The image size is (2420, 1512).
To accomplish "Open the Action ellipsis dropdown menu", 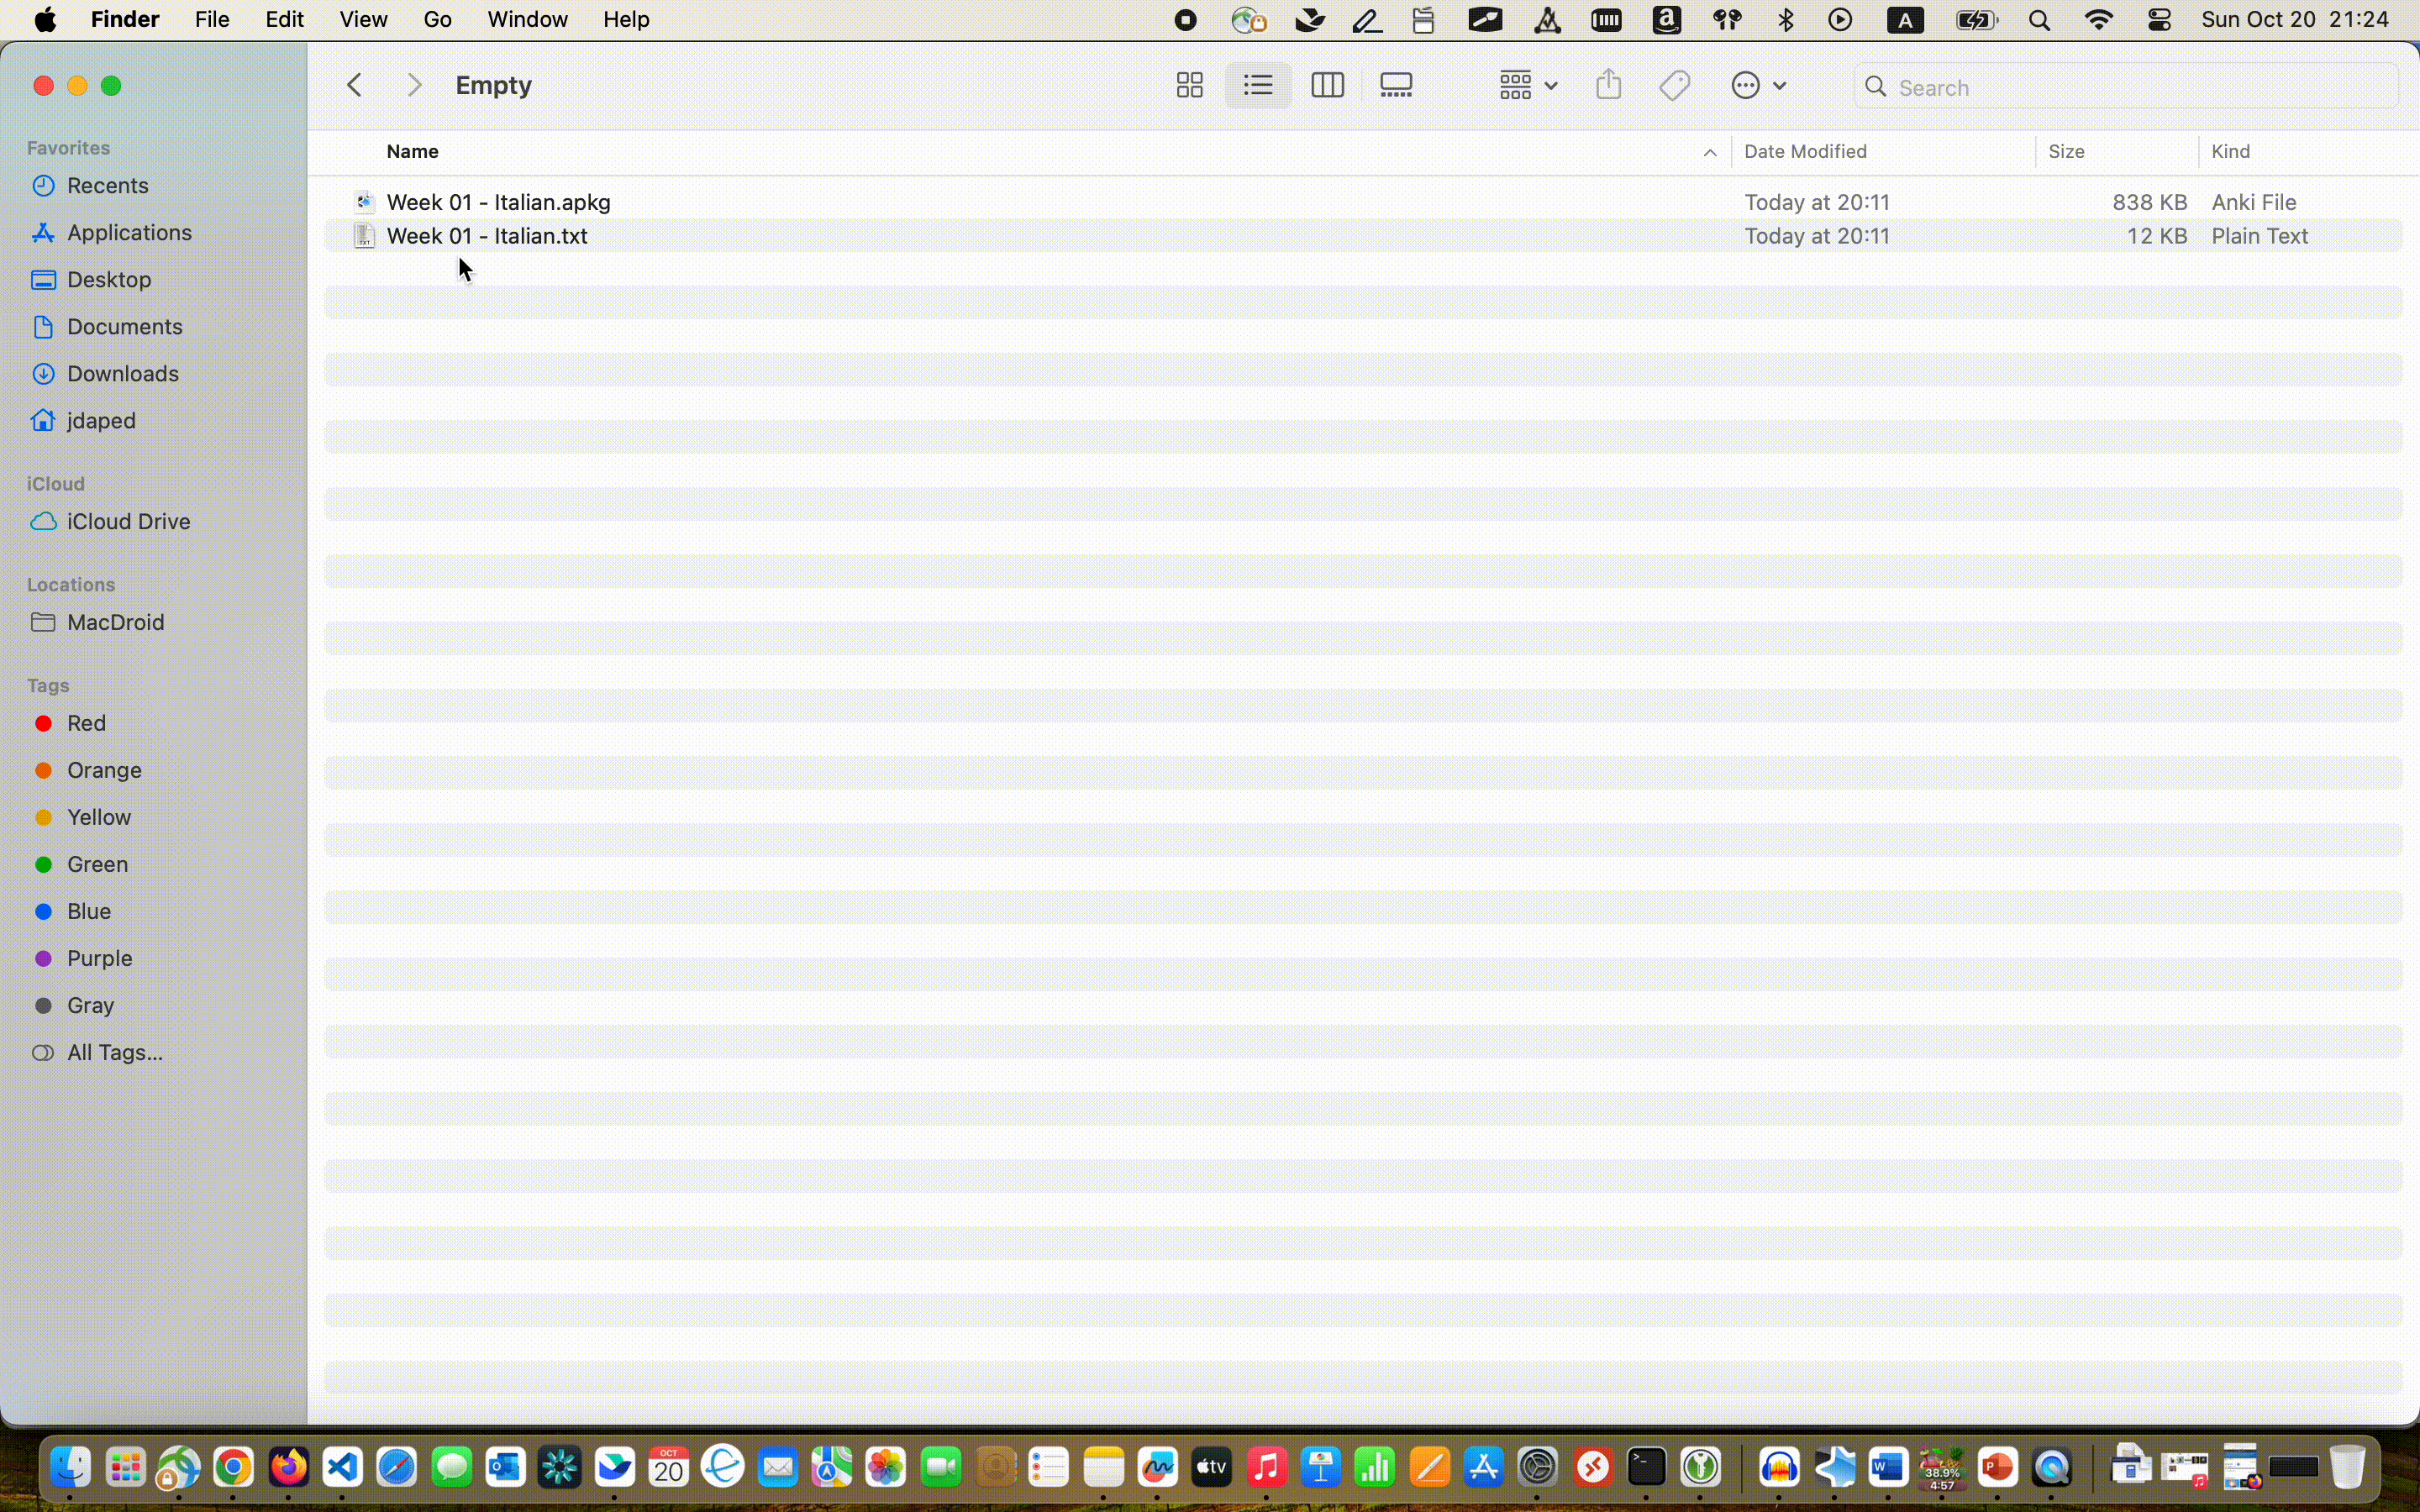I will (x=1758, y=86).
